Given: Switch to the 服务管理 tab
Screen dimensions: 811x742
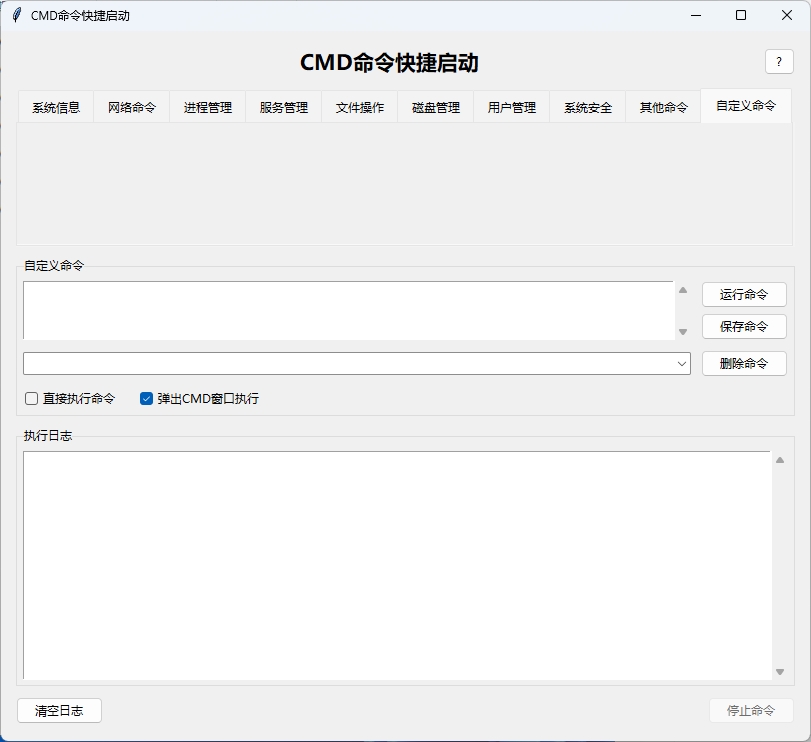Looking at the screenshot, I should point(283,106).
